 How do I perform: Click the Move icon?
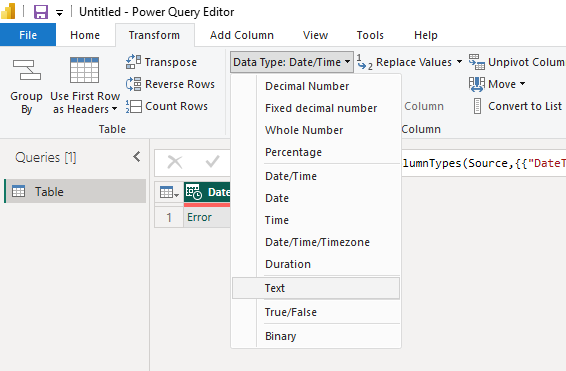[476, 84]
